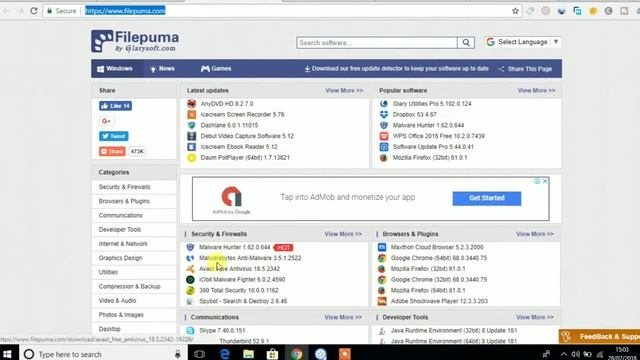This screenshot has height=360, width=640.
Task: Click the search magnifier button
Action: pos(466,42)
